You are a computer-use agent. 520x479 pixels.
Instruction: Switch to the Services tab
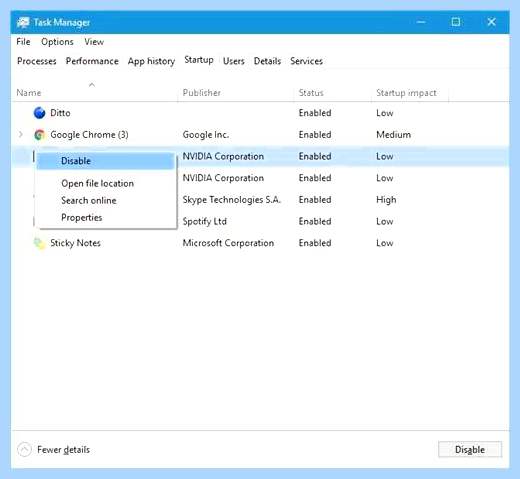306,61
